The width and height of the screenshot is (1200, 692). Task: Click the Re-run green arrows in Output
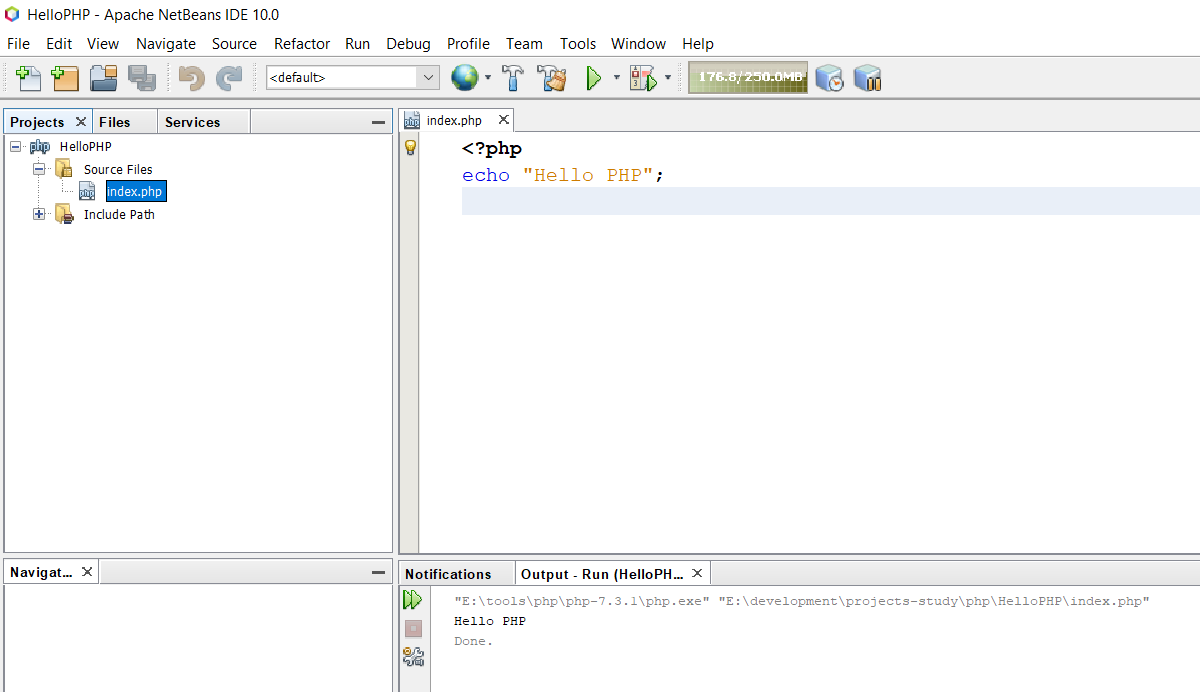pos(412,600)
